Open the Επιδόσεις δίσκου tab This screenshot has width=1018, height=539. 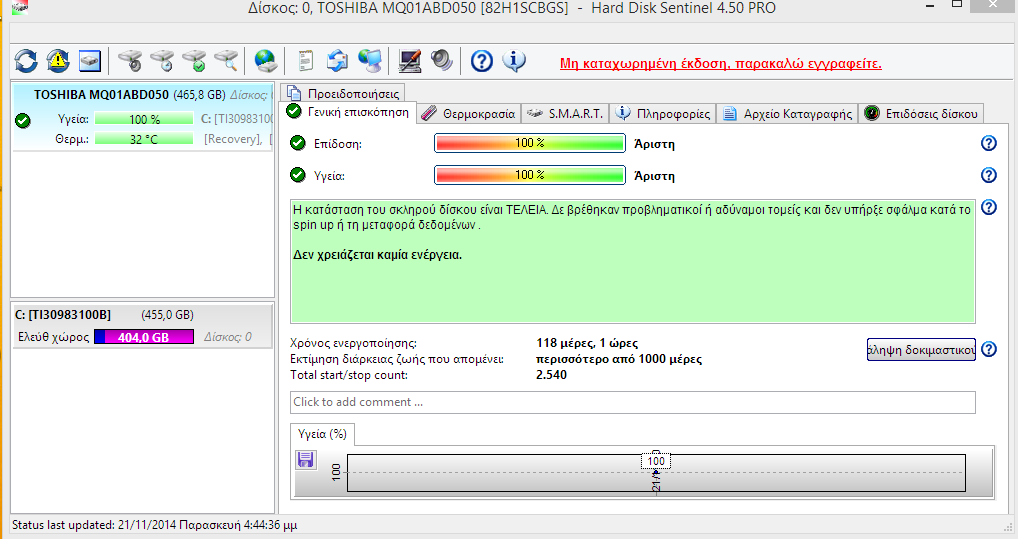coord(921,114)
